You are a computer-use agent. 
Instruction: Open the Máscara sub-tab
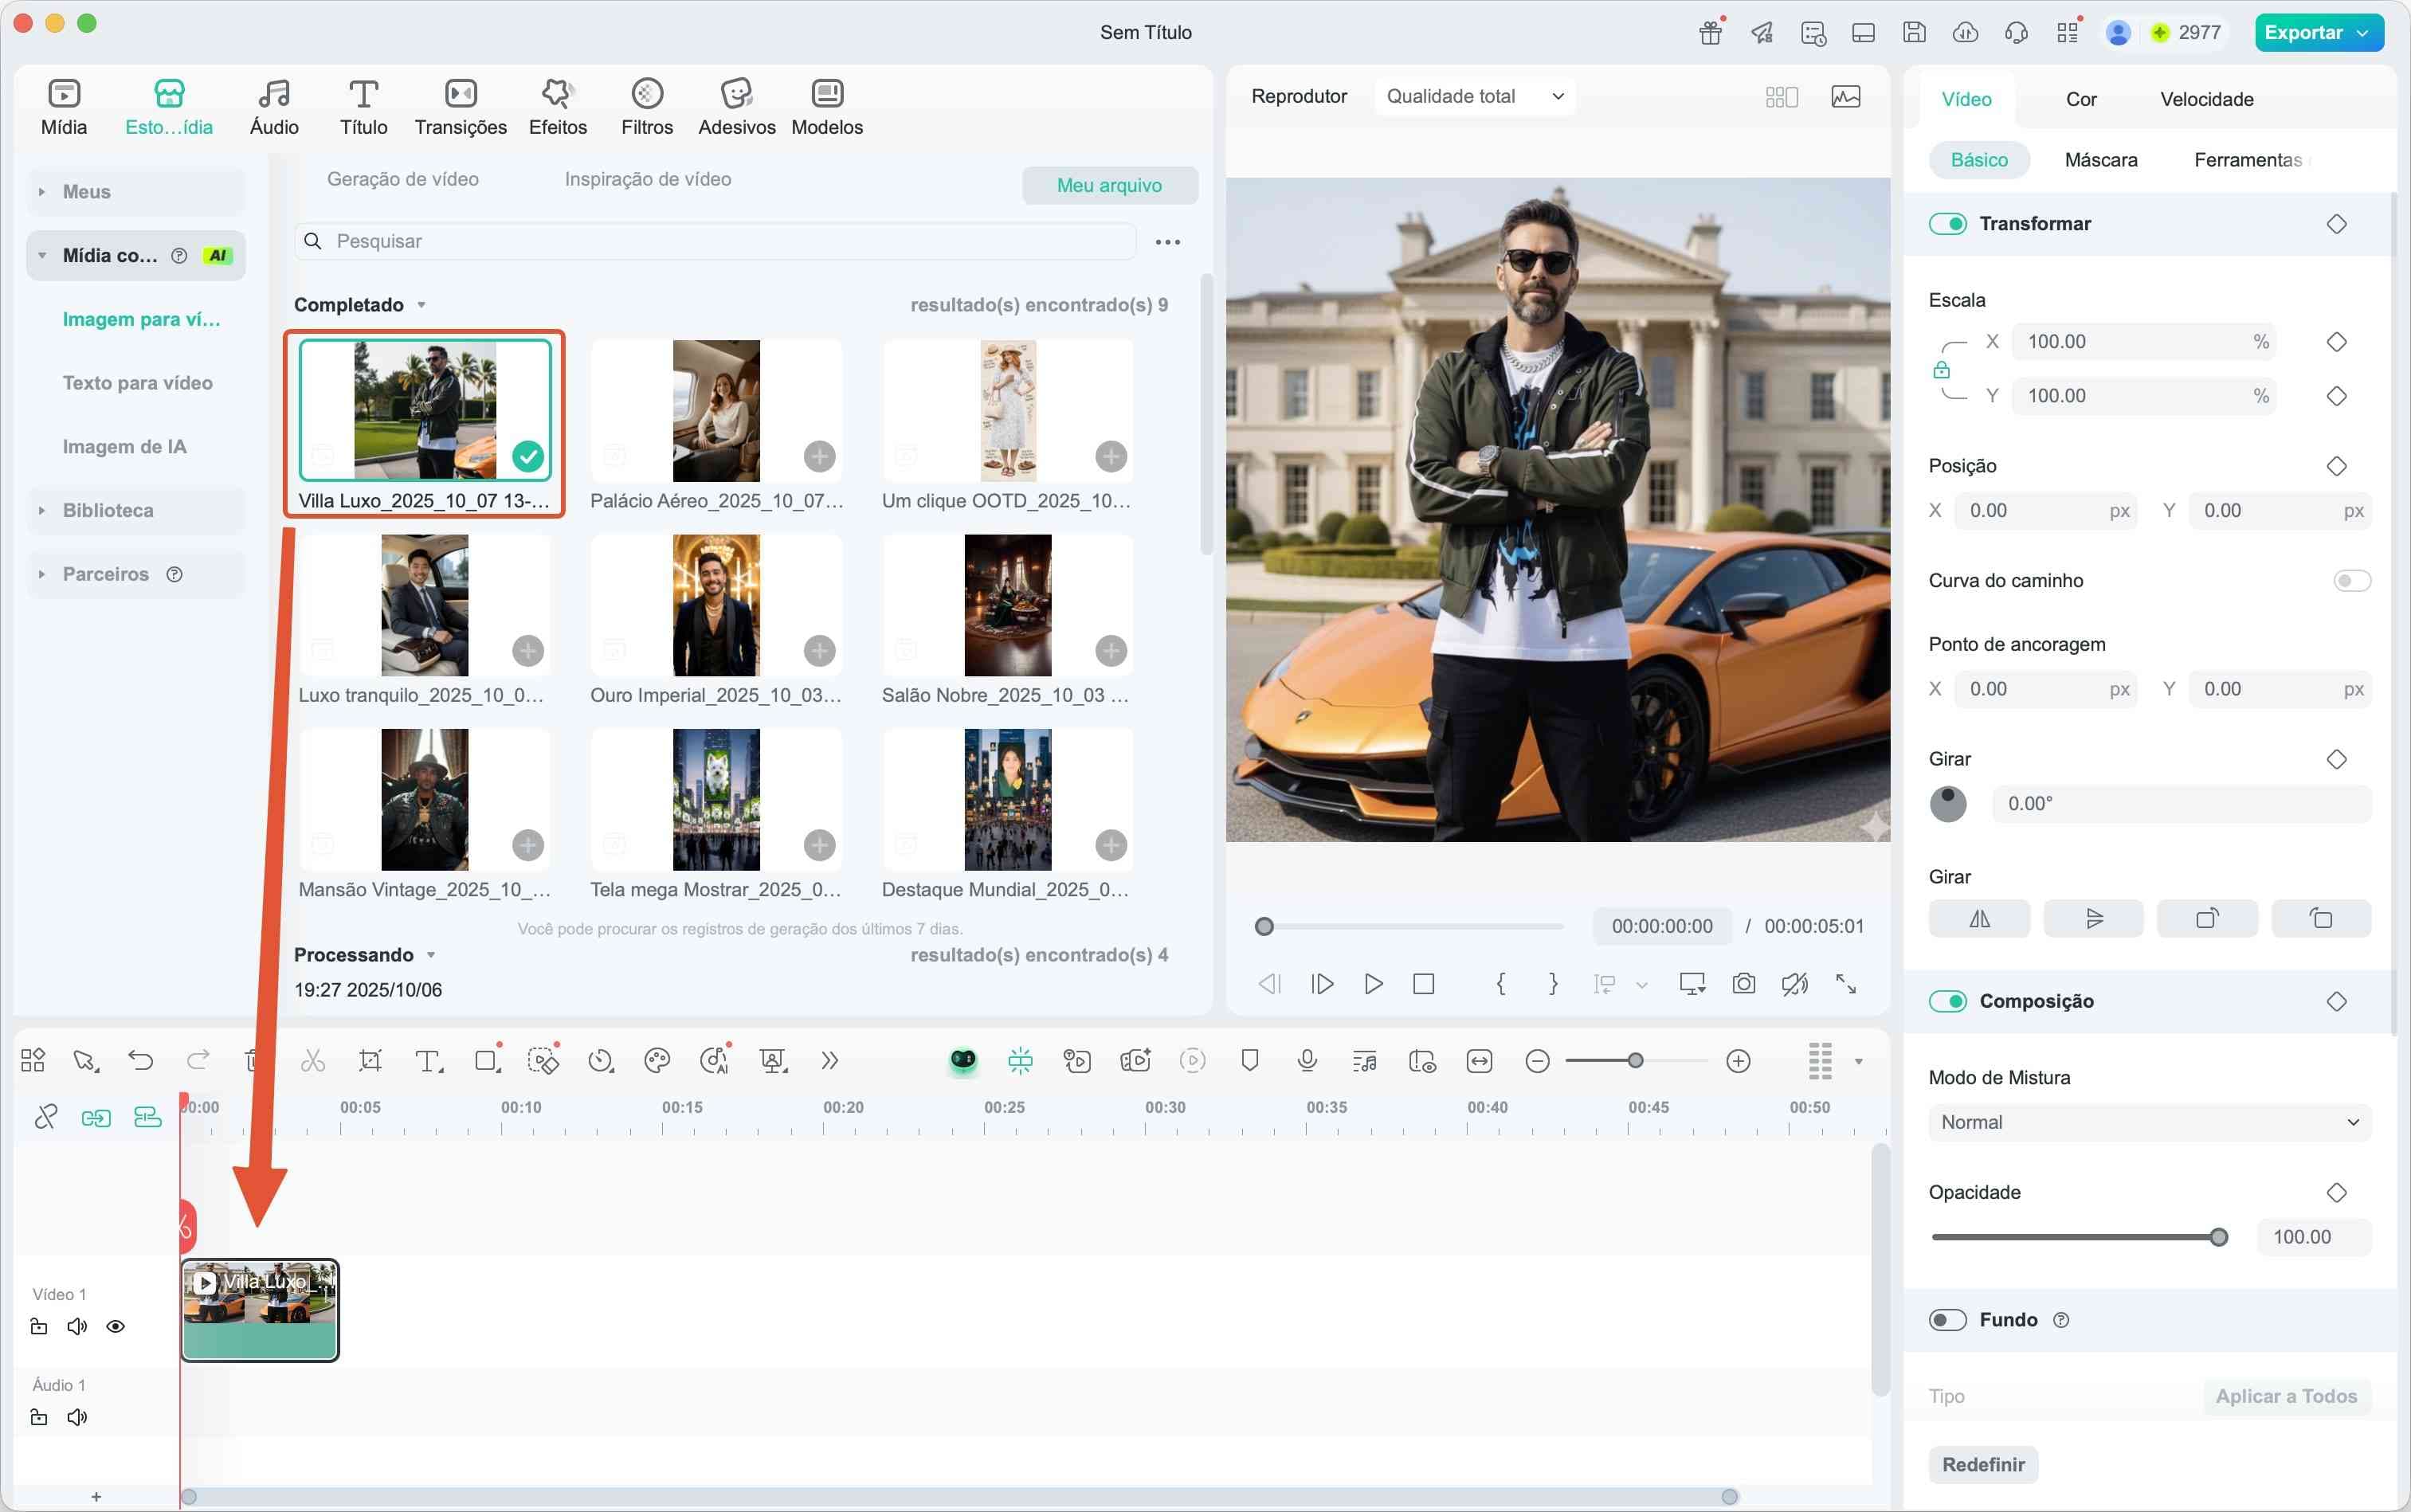[2100, 160]
